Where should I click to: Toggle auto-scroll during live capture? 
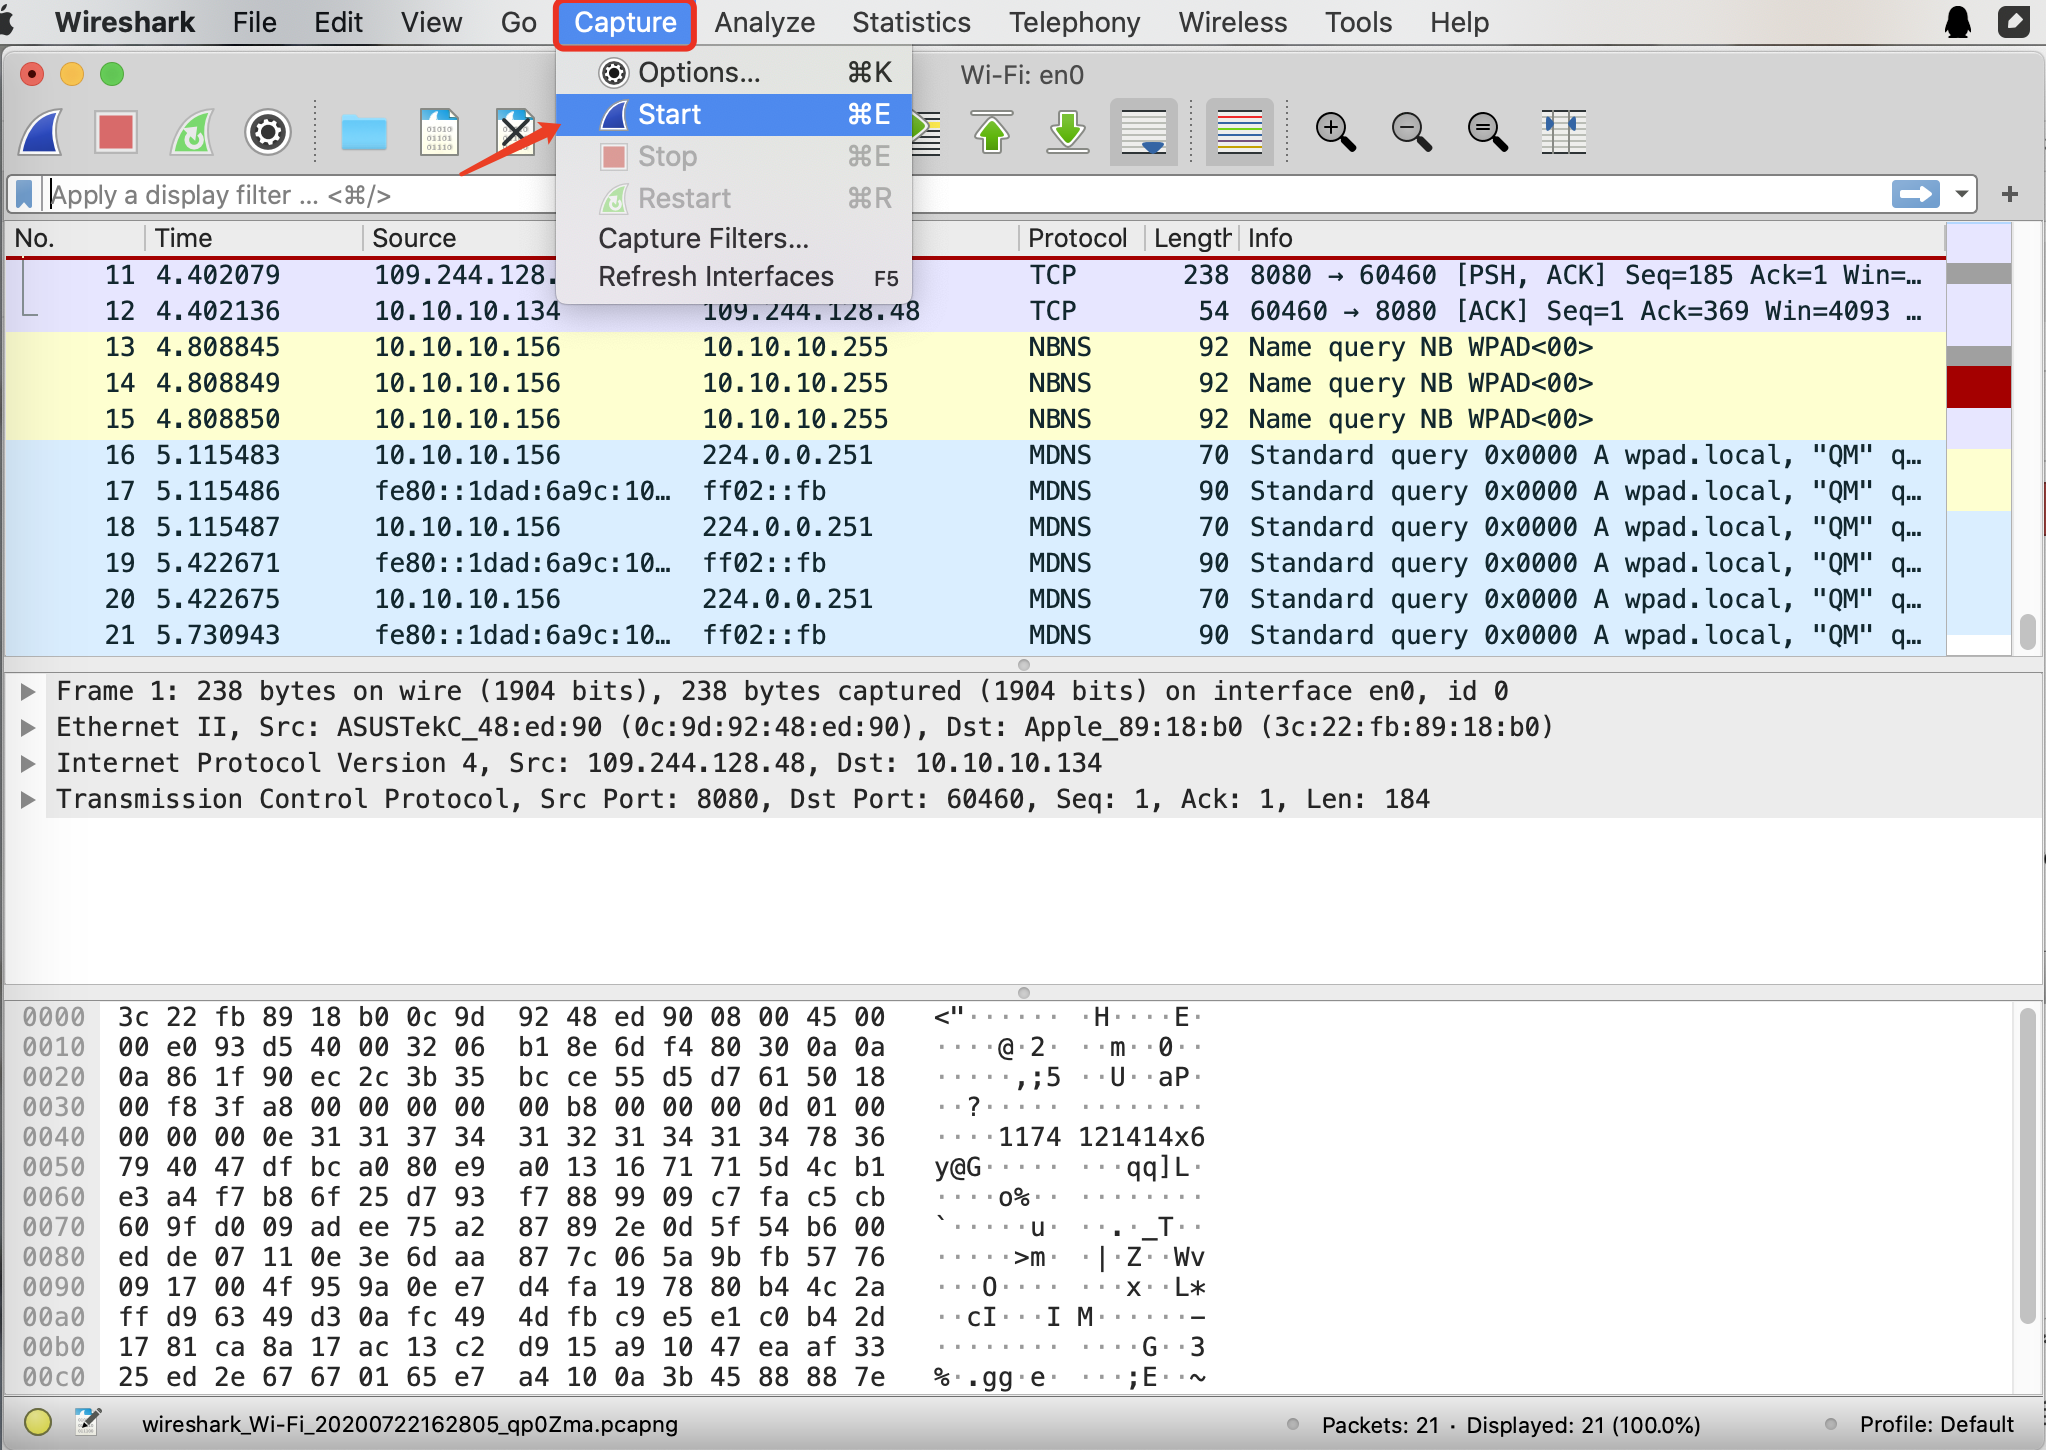point(1144,132)
